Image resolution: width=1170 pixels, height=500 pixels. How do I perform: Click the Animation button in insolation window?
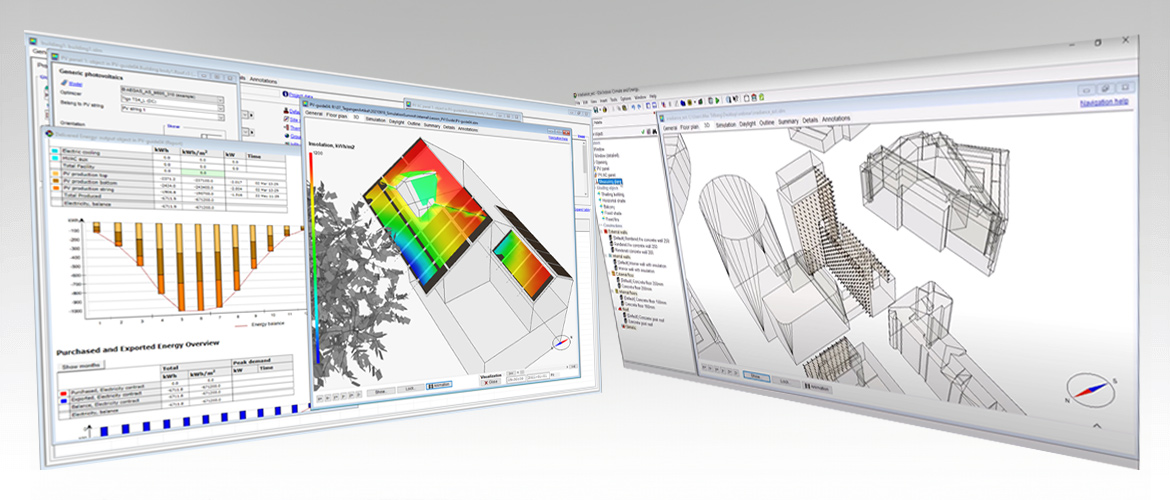pyautogui.click(x=440, y=383)
